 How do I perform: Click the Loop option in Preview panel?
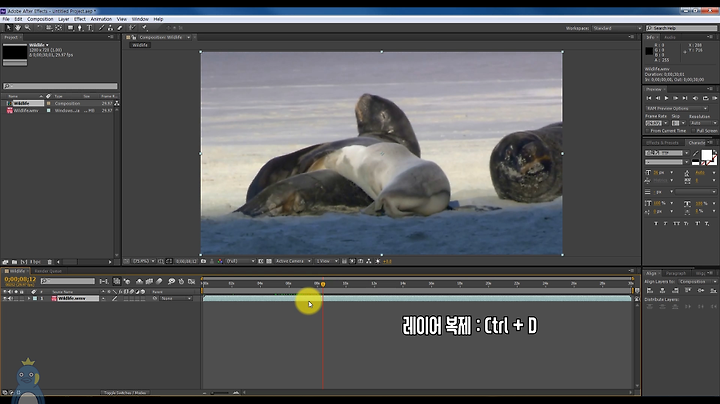click(x=706, y=98)
